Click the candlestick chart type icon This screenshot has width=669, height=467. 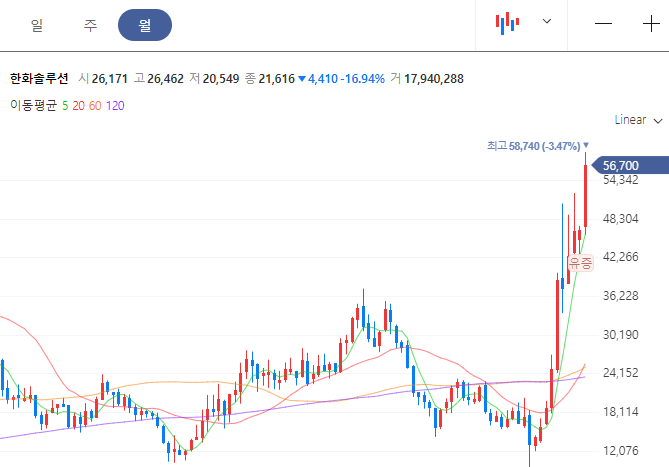507,23
